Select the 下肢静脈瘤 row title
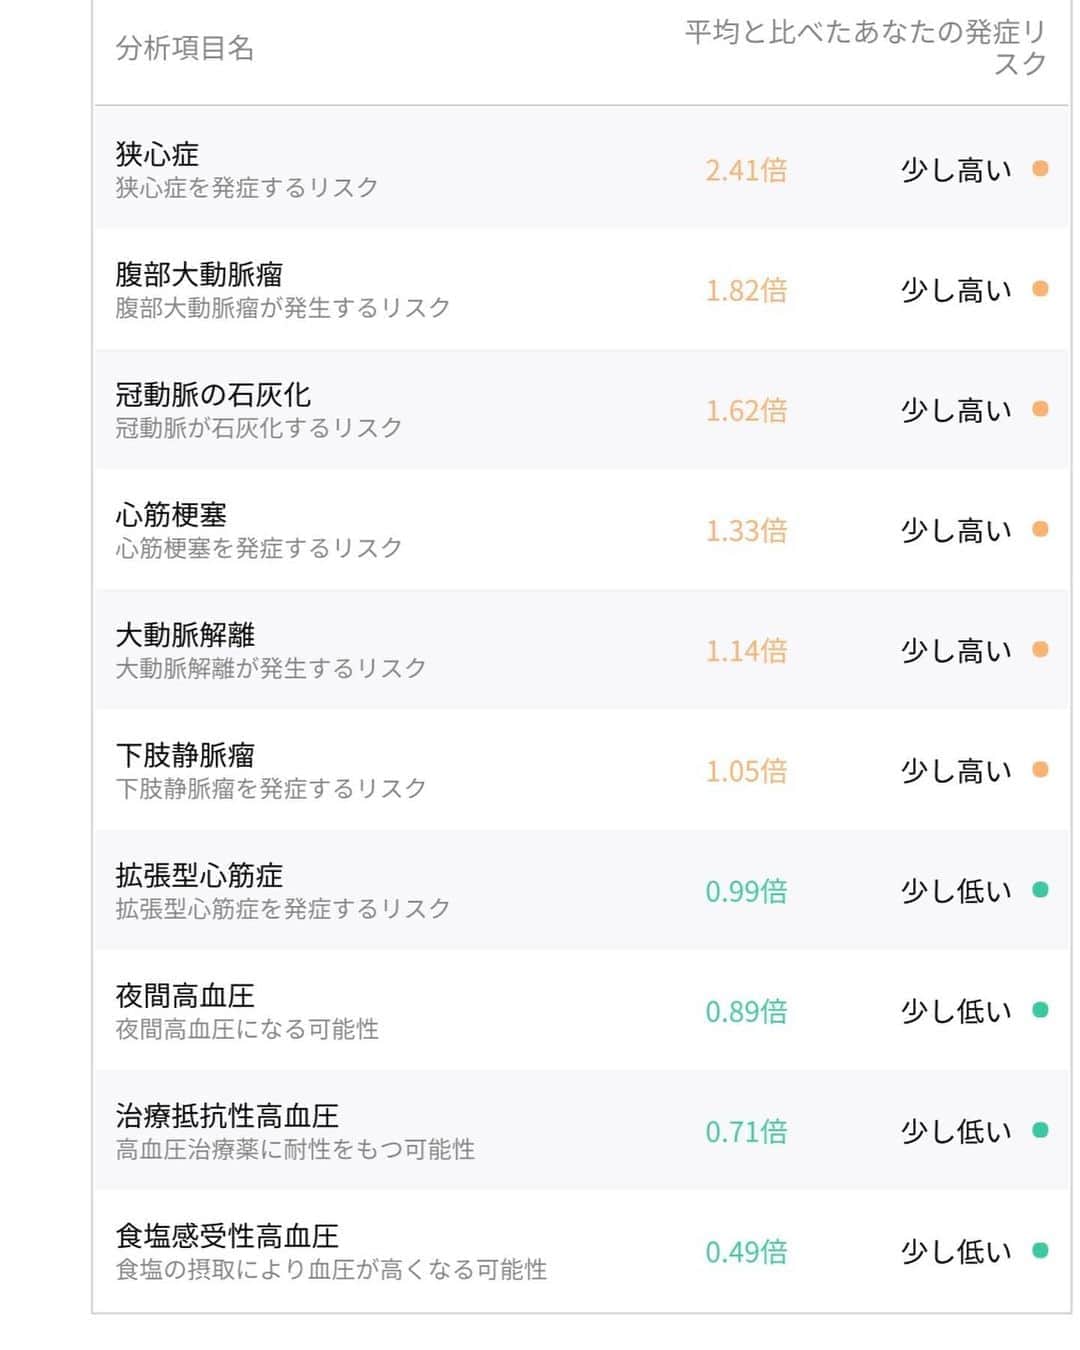 [x=185, y=755]
